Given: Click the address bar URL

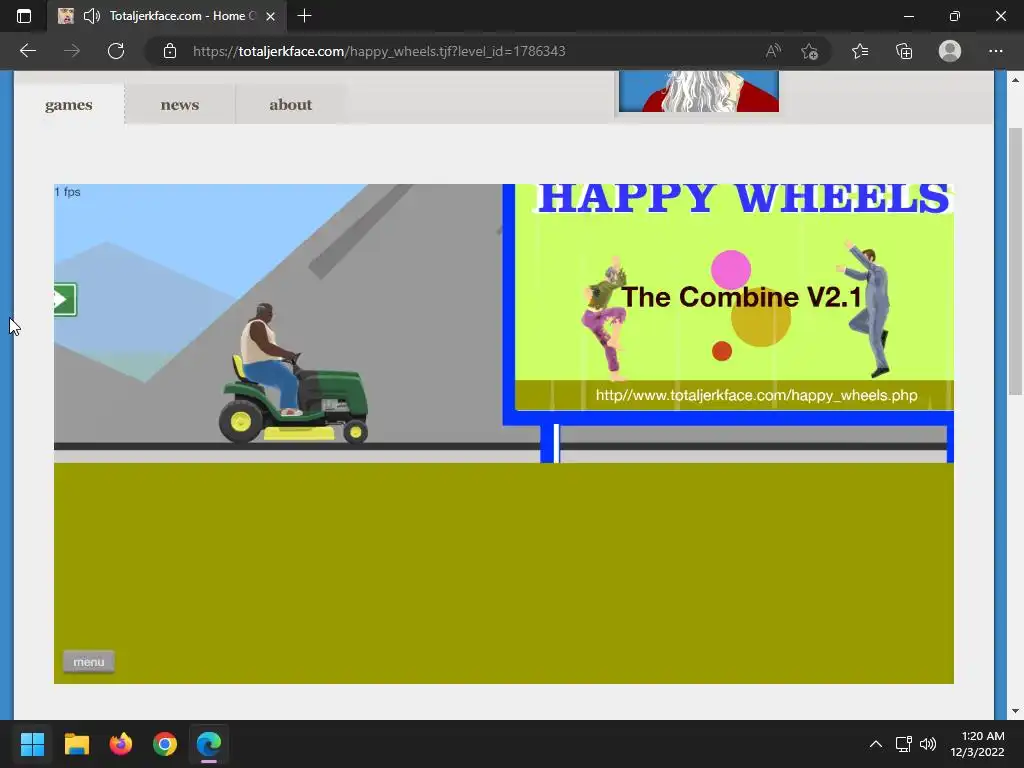Looking at the screenshot, I should [379, 51].
